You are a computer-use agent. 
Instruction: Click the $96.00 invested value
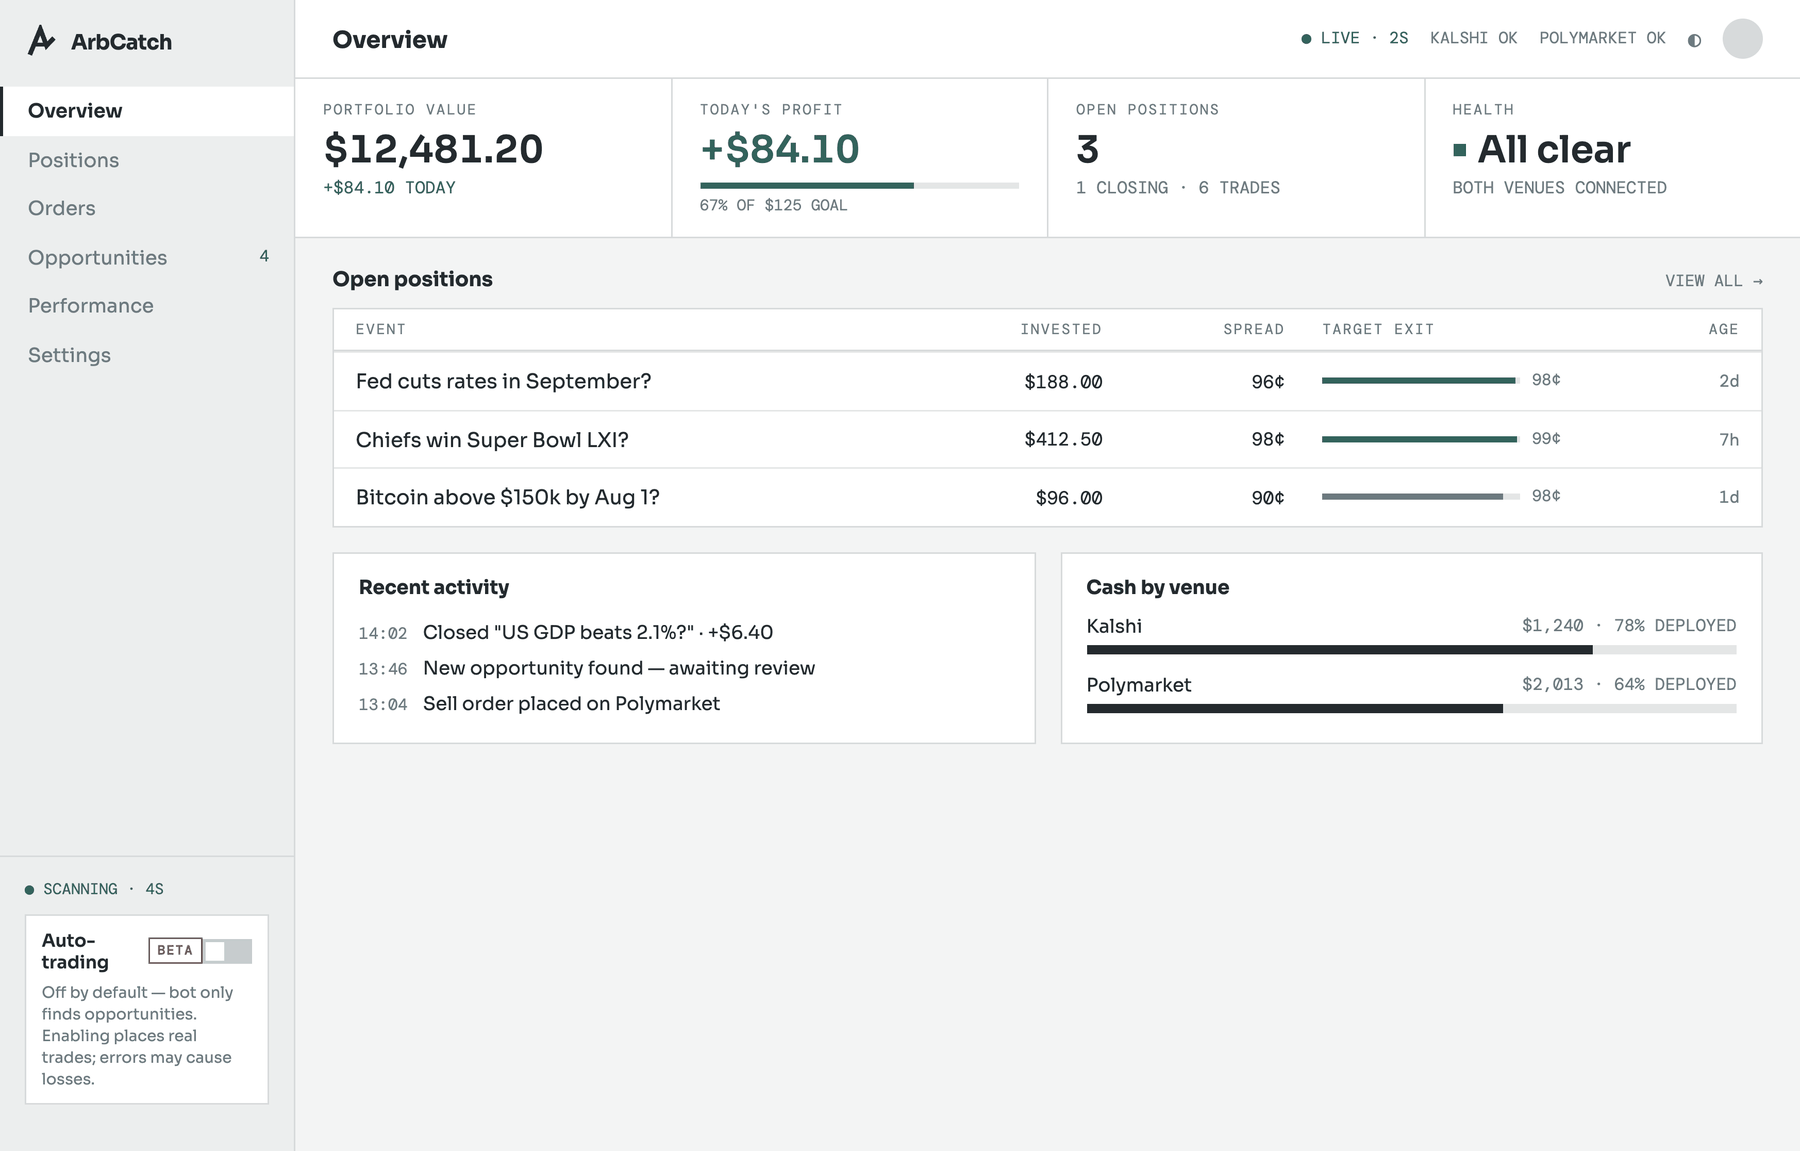1069,498
